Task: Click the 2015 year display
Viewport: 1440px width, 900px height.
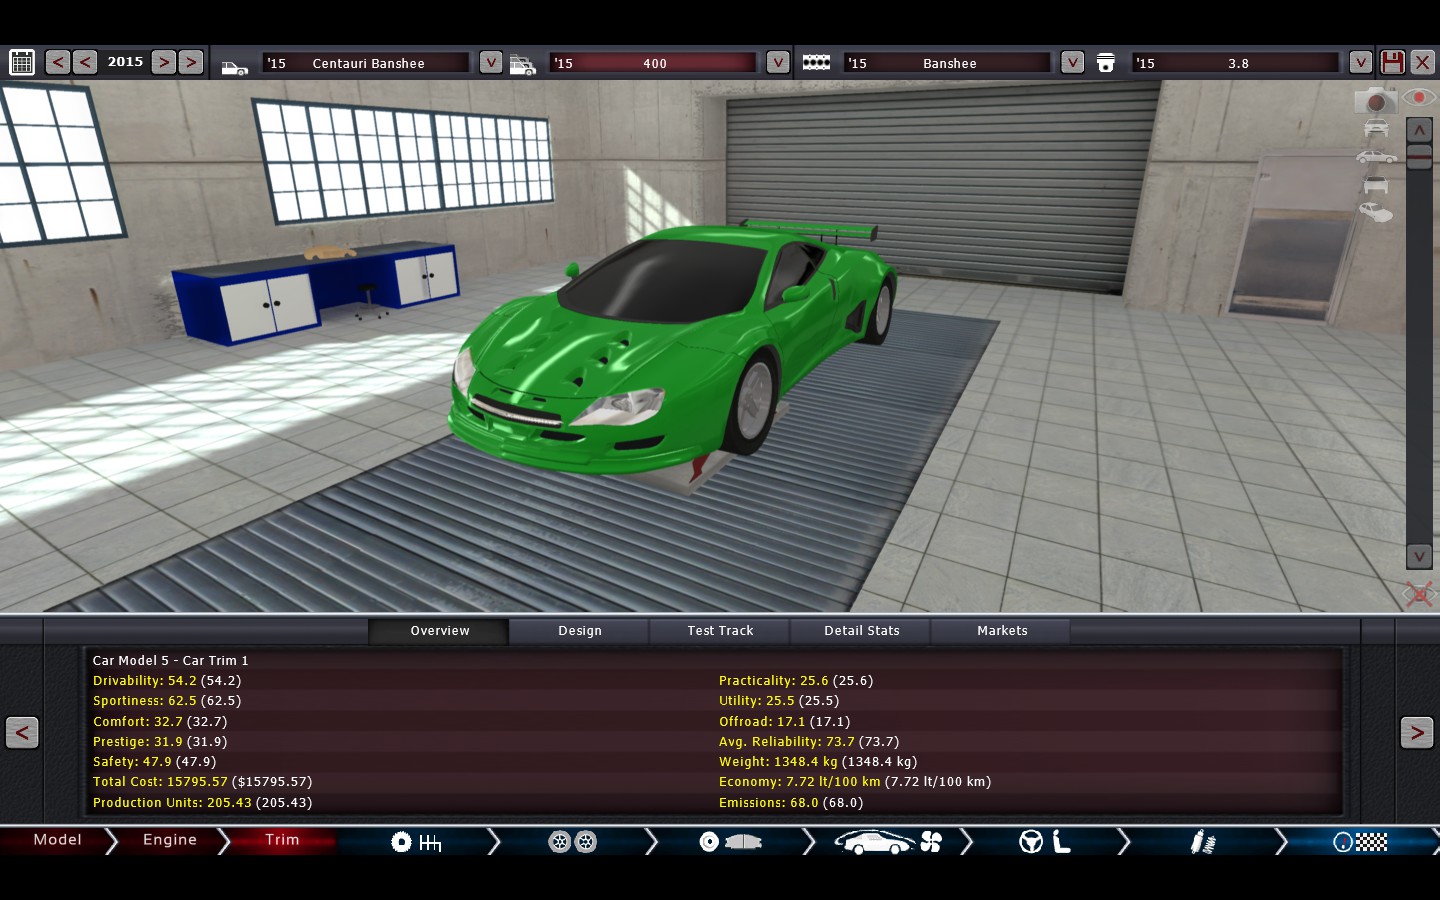Action: 125,62
